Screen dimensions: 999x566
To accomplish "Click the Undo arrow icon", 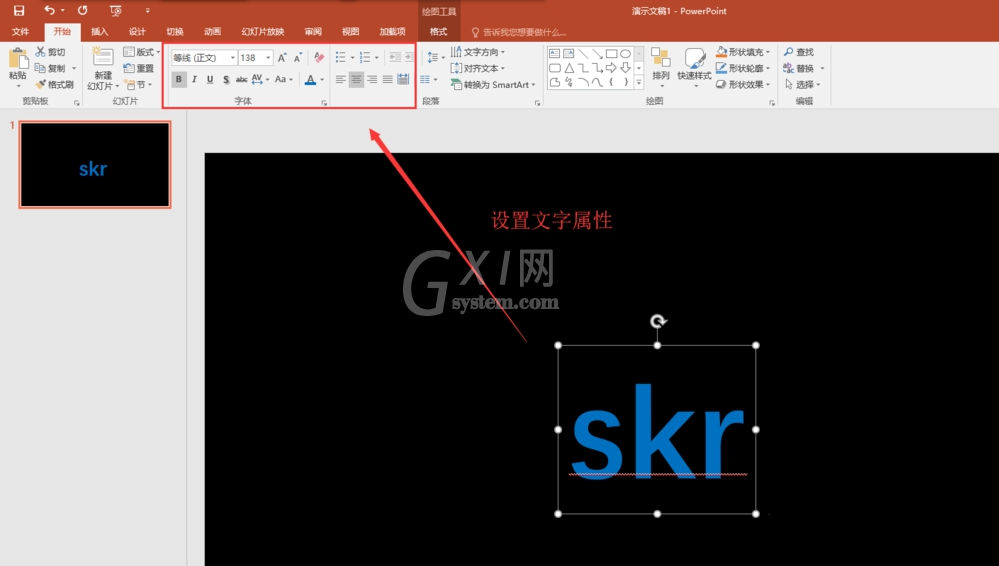I will (49, 10).
